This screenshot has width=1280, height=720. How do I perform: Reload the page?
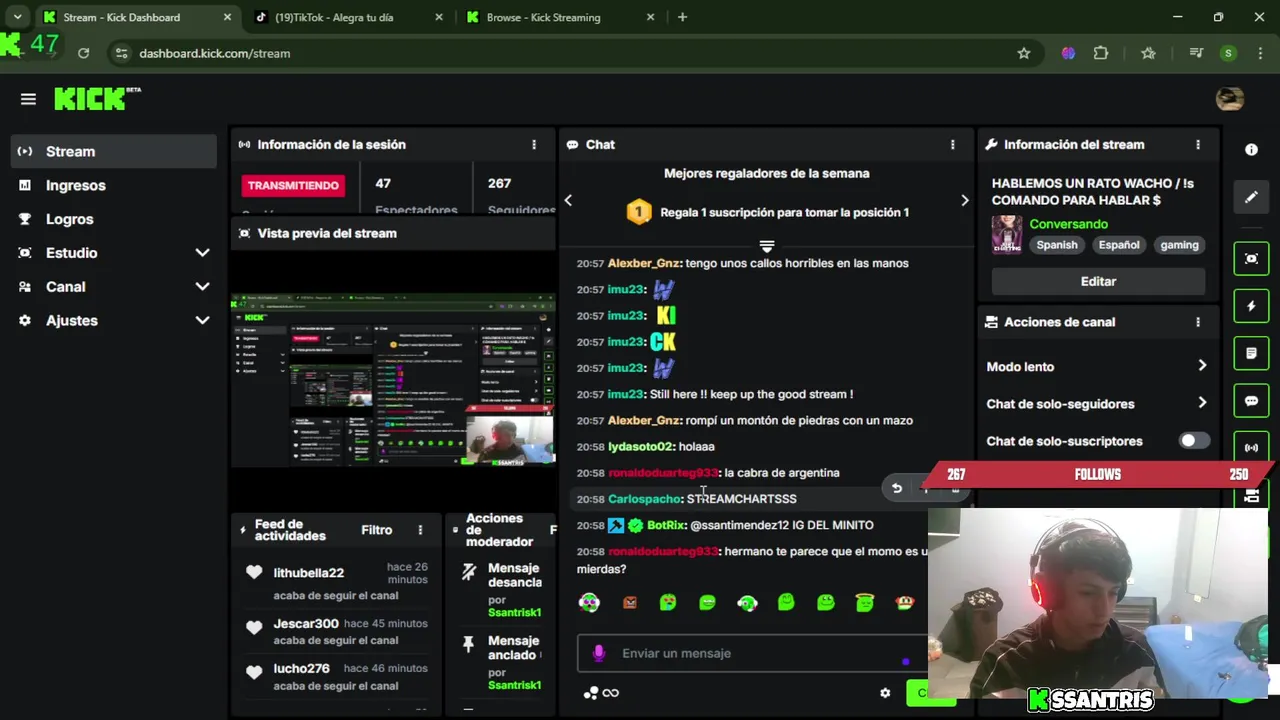coord(83,53)
